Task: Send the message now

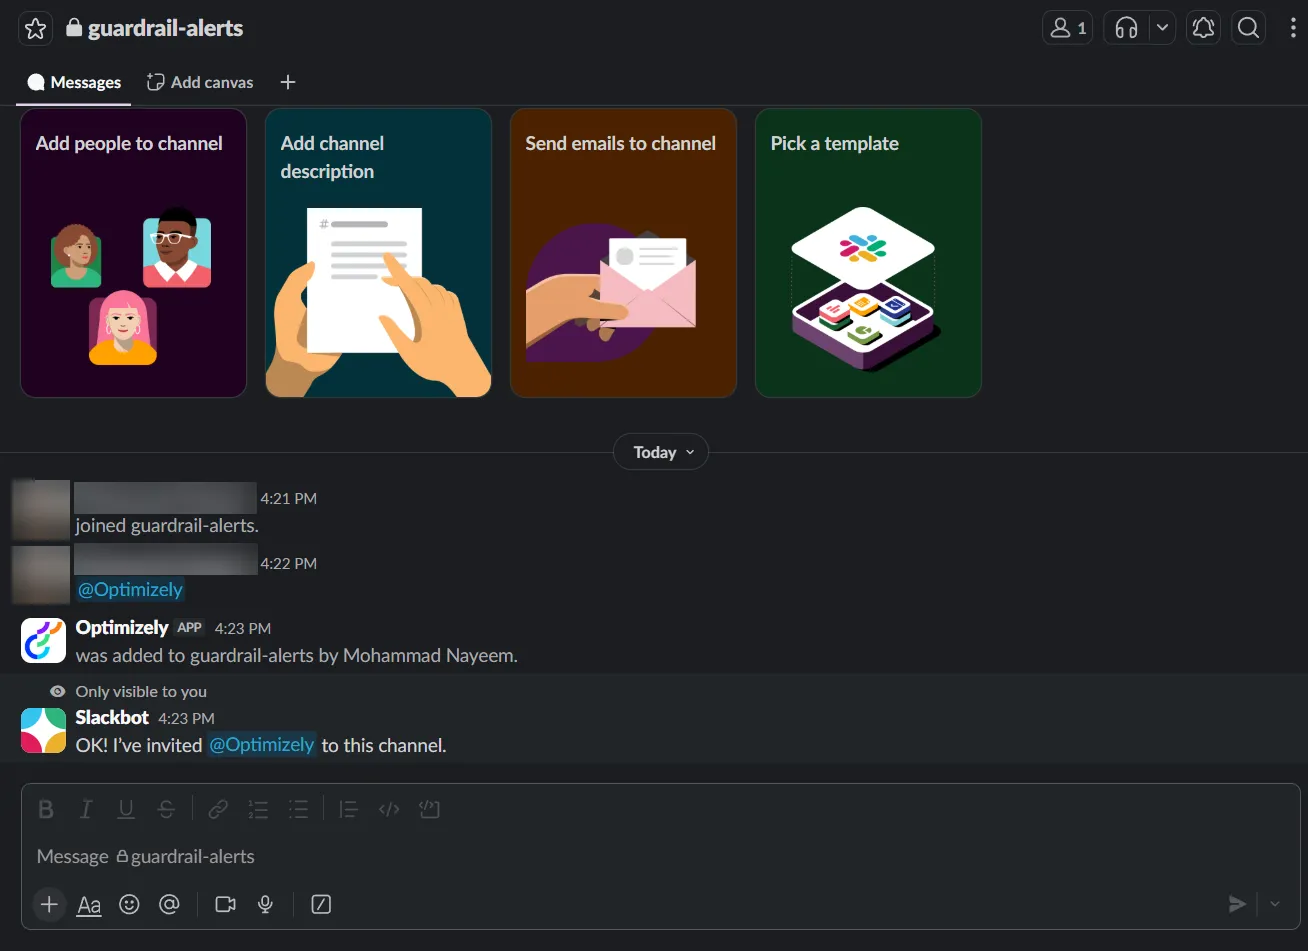Action: (1237, 904)
